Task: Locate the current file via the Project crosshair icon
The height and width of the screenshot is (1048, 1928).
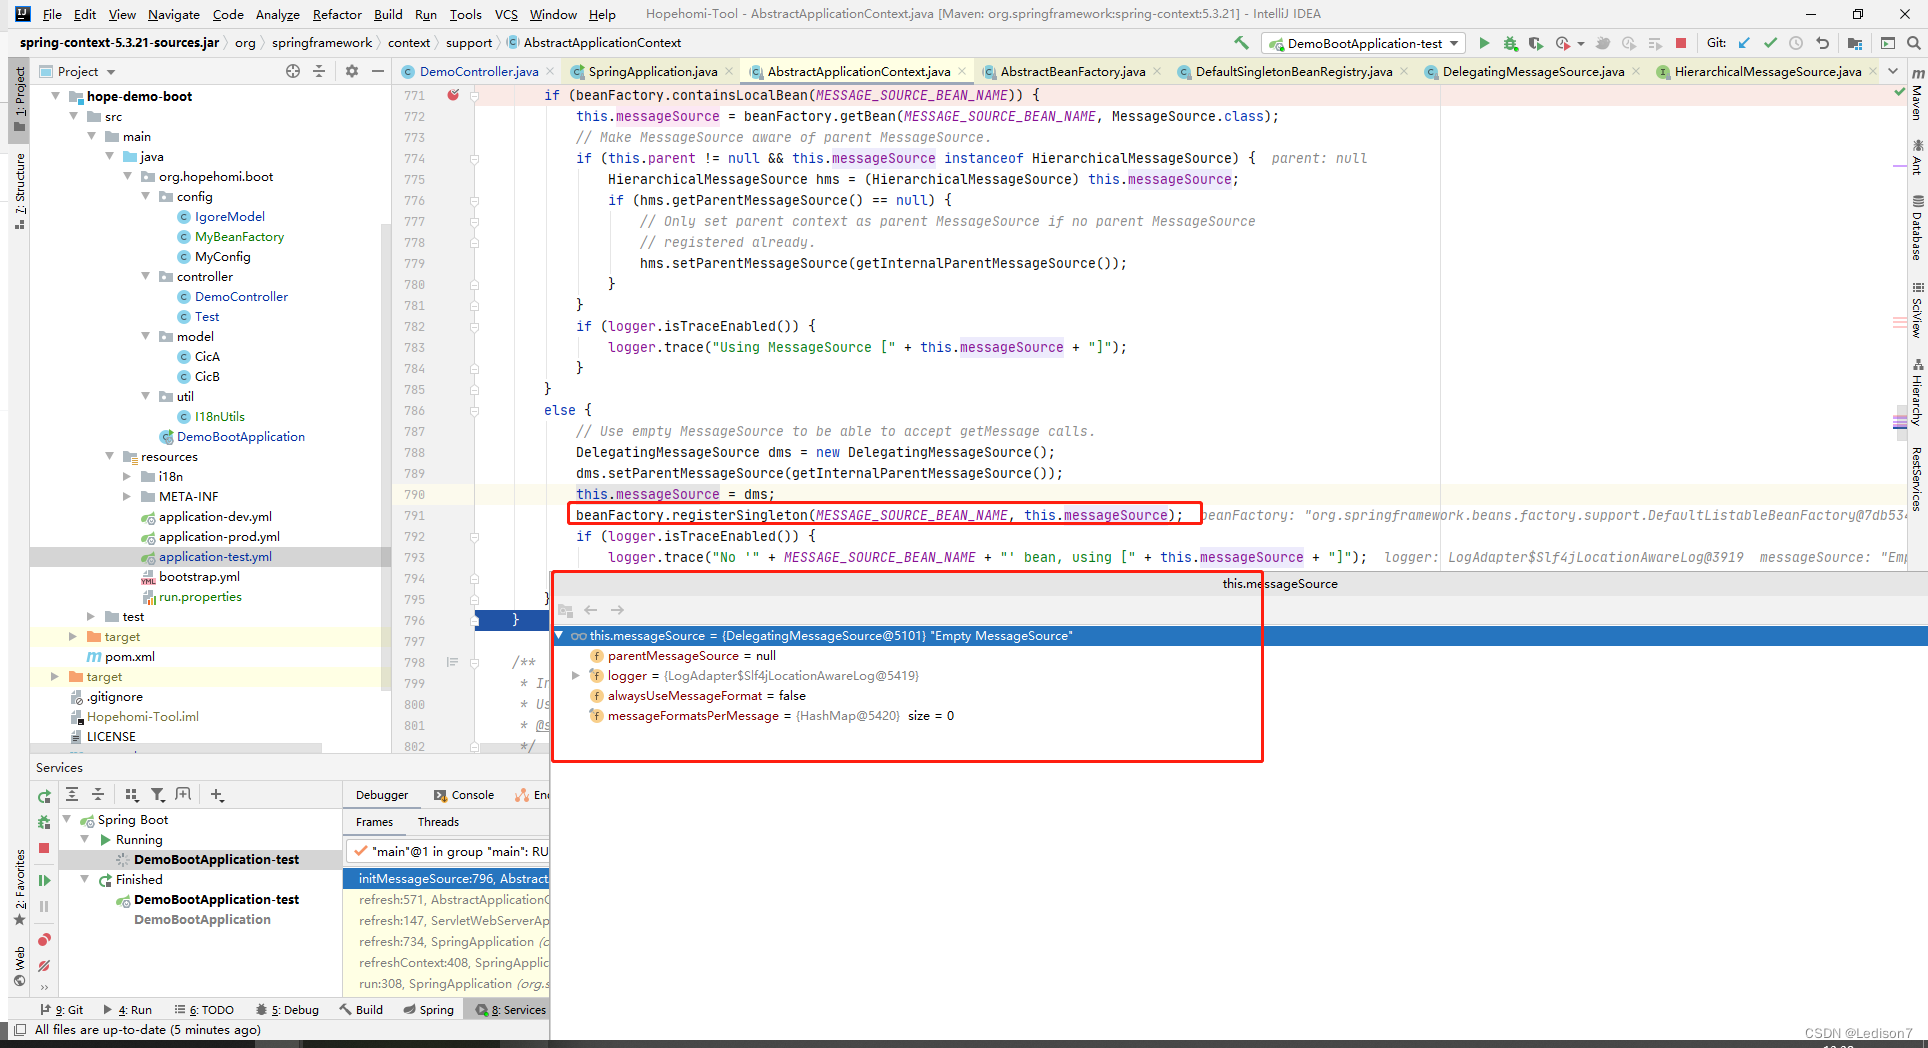Action: click(293, 71)
